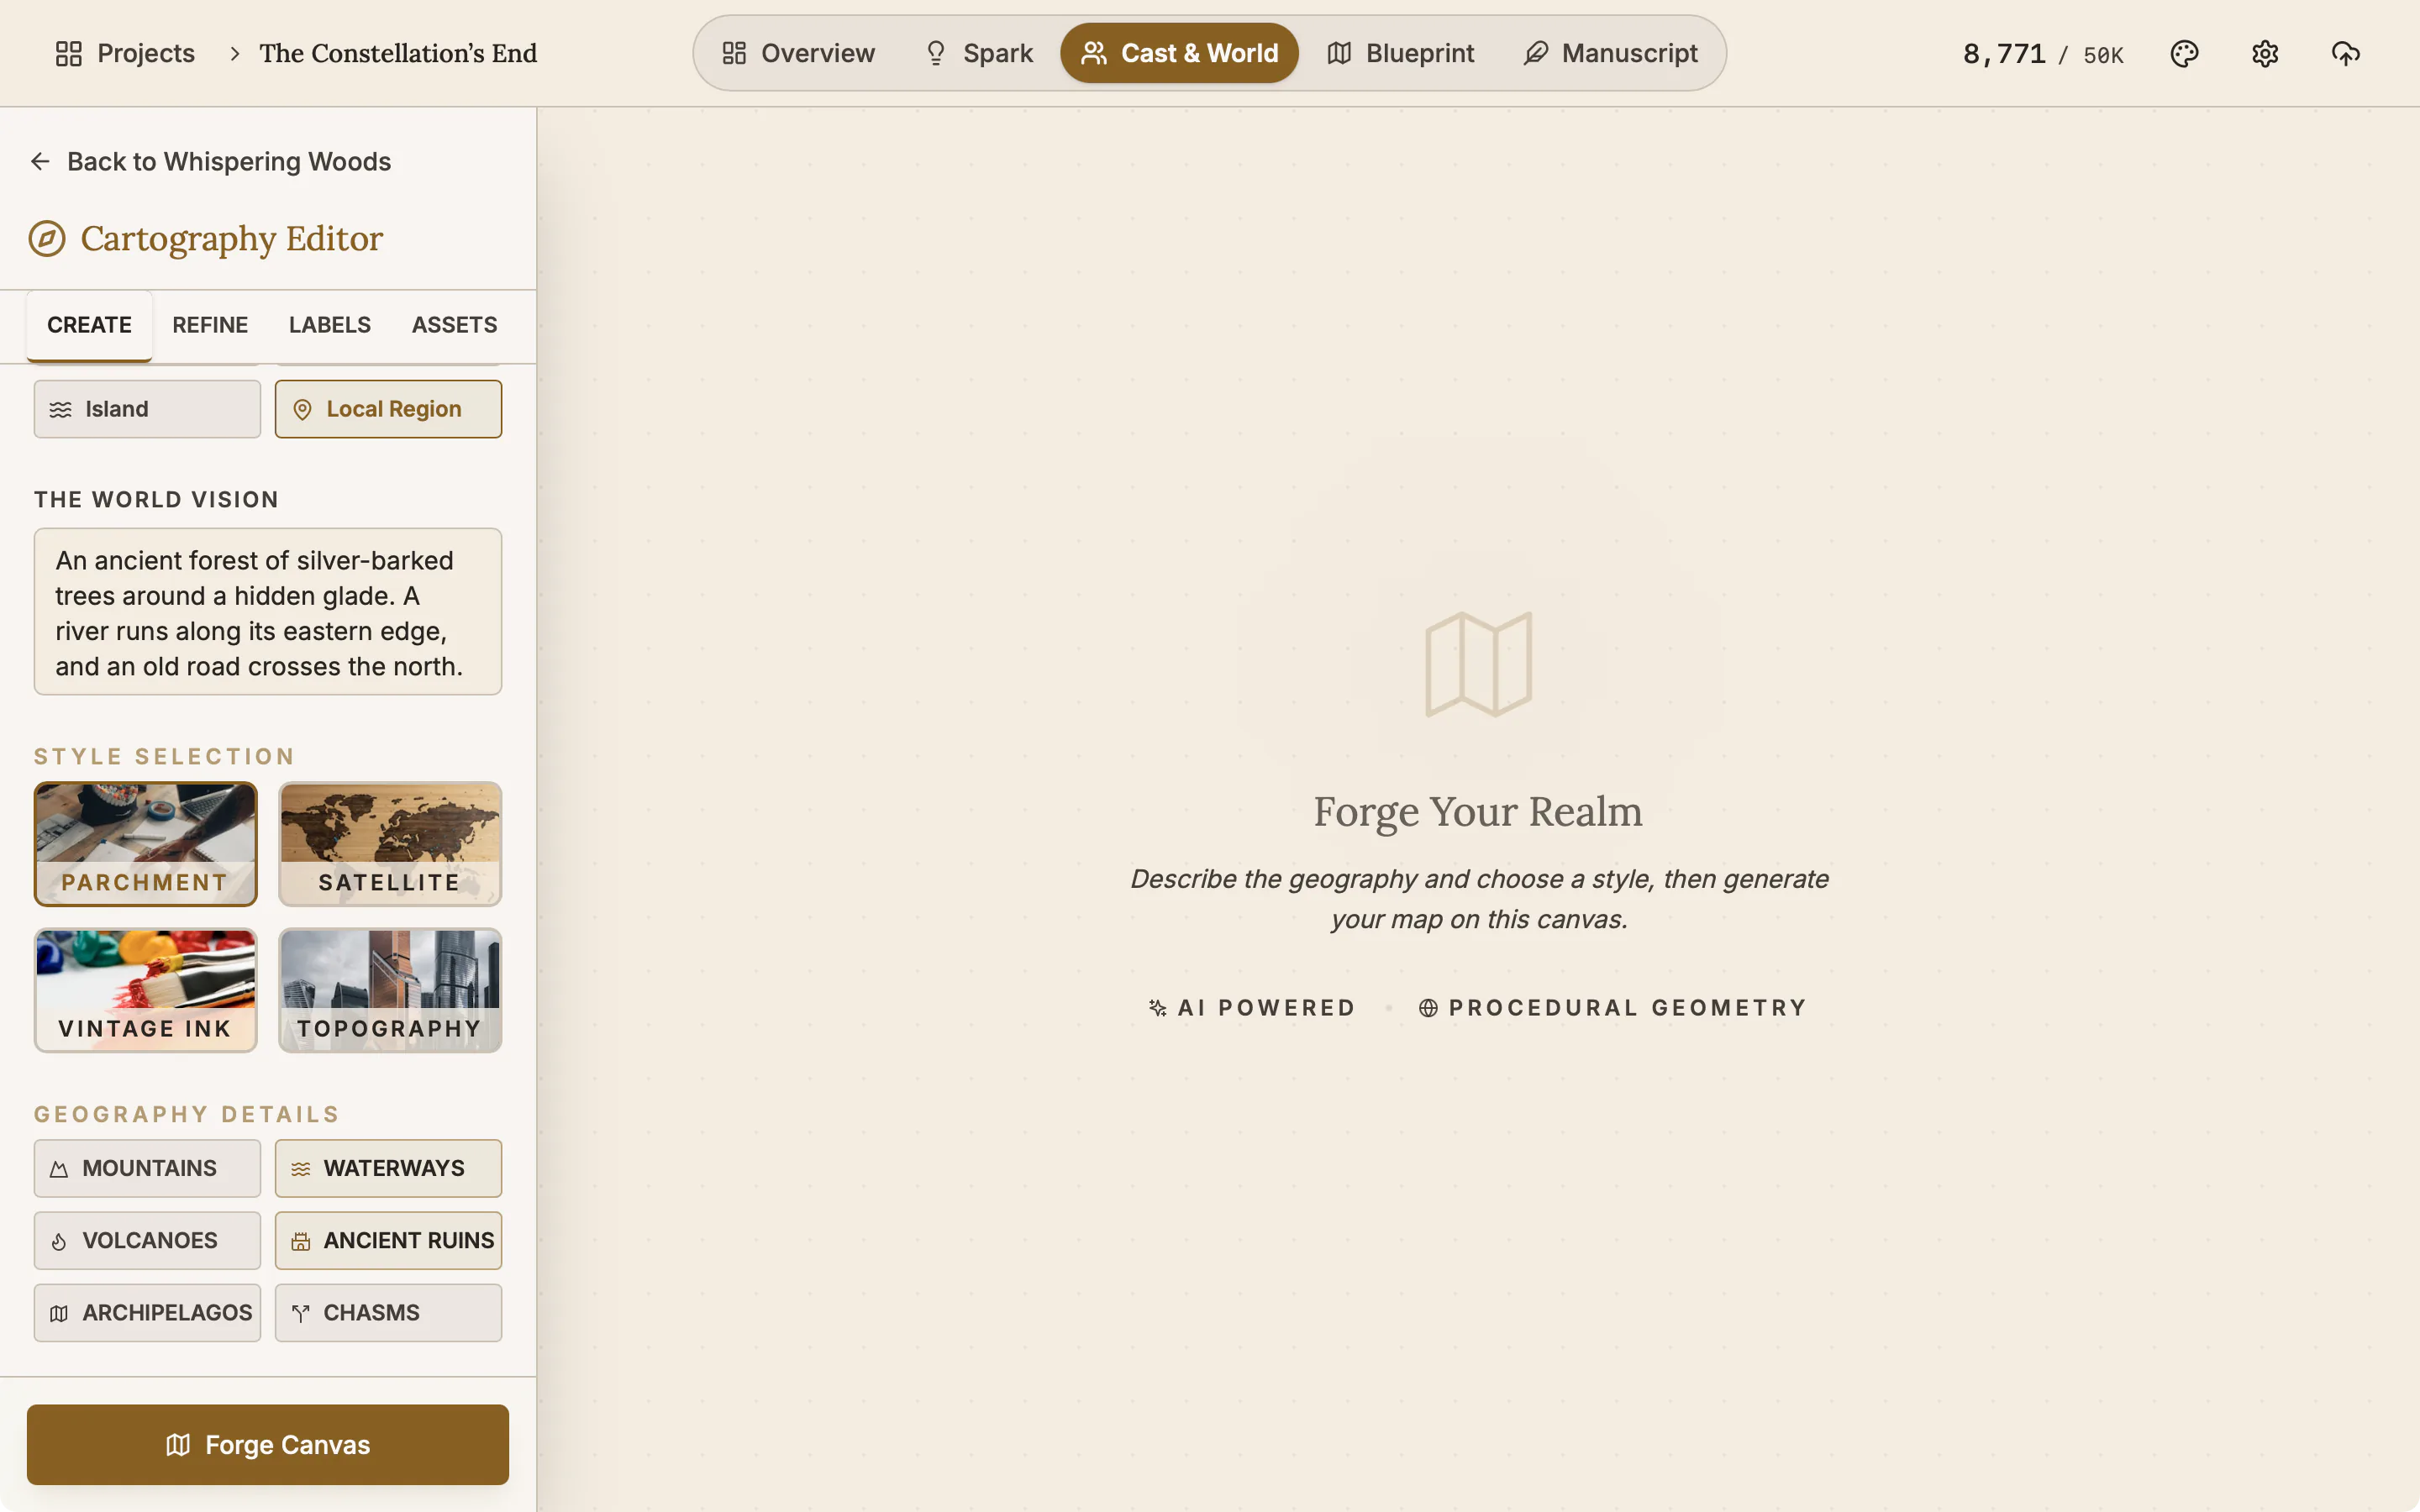Image resolution: width=2420 pixels, height=1512 pixels.
Task: Switch to the Overview section
Action: point(798,53)
